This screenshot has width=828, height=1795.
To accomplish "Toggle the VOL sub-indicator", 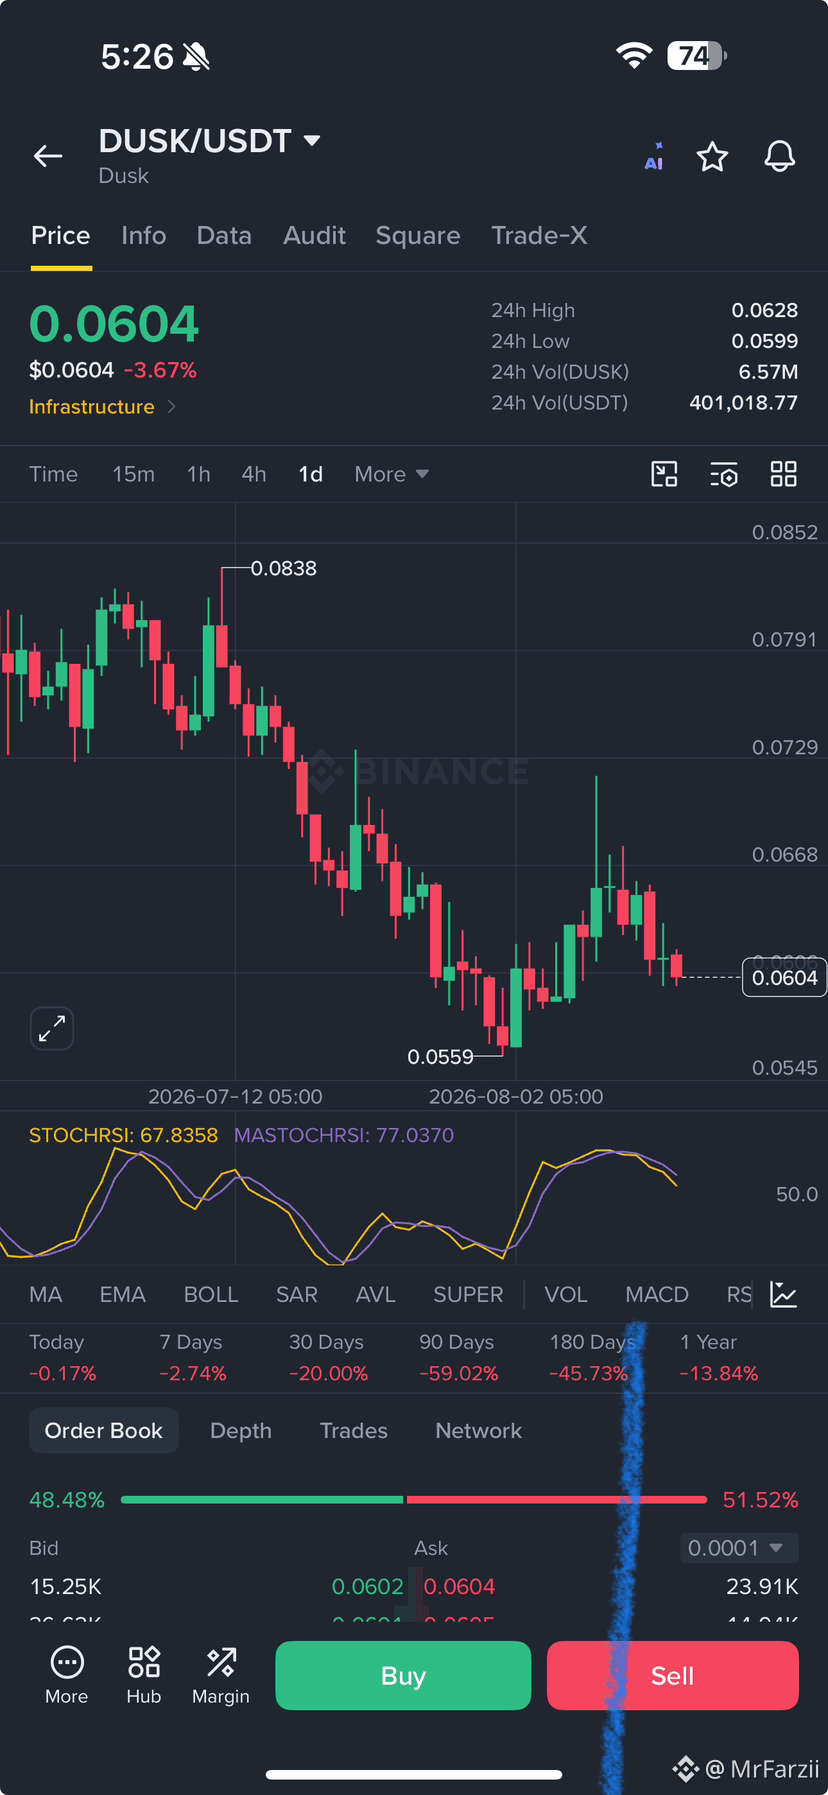I will point(566,1295).
